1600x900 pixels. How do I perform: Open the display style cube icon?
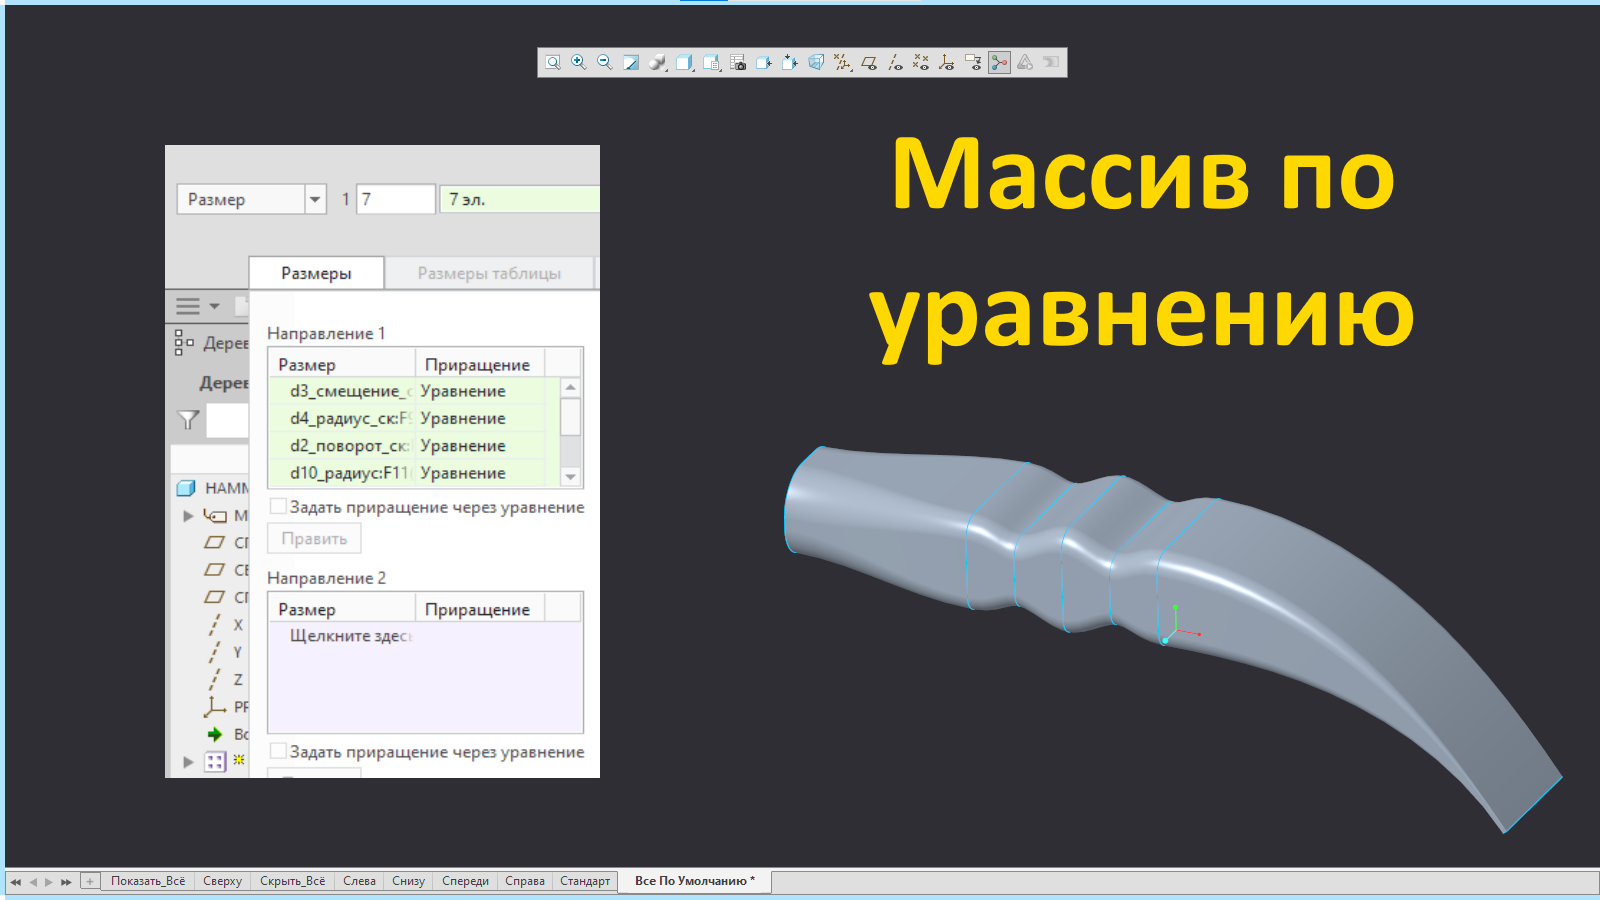tap(684, 62)
